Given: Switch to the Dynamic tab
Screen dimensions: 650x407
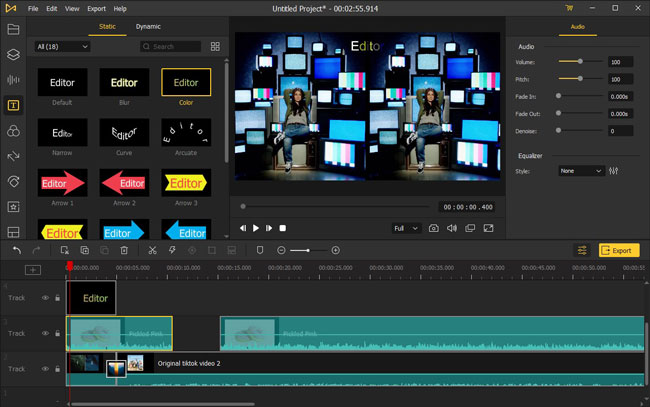Looking at the screenshot, I should (x=148, y=27).
